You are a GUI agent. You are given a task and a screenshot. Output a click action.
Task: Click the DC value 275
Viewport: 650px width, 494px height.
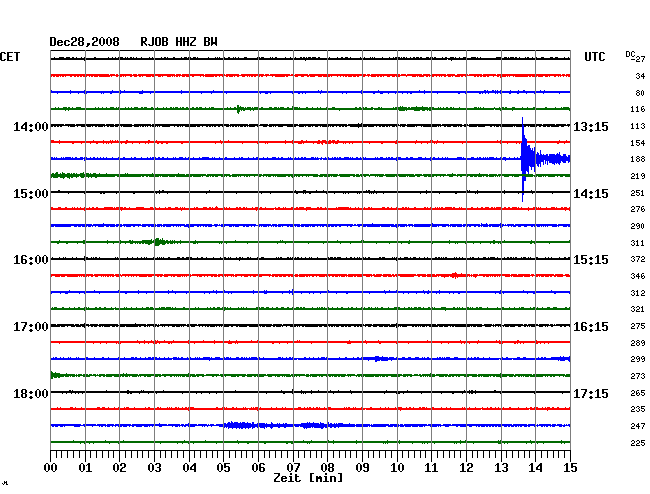pyautogui.click(x=638, y=326)
